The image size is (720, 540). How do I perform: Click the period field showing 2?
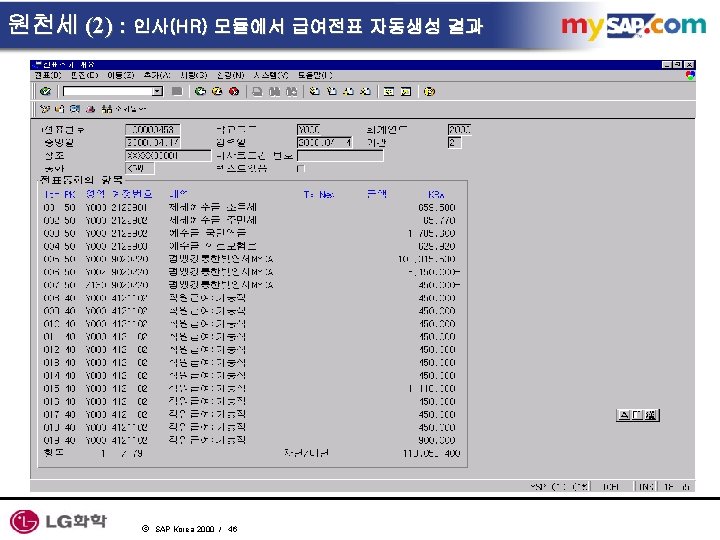pos(455,143)
